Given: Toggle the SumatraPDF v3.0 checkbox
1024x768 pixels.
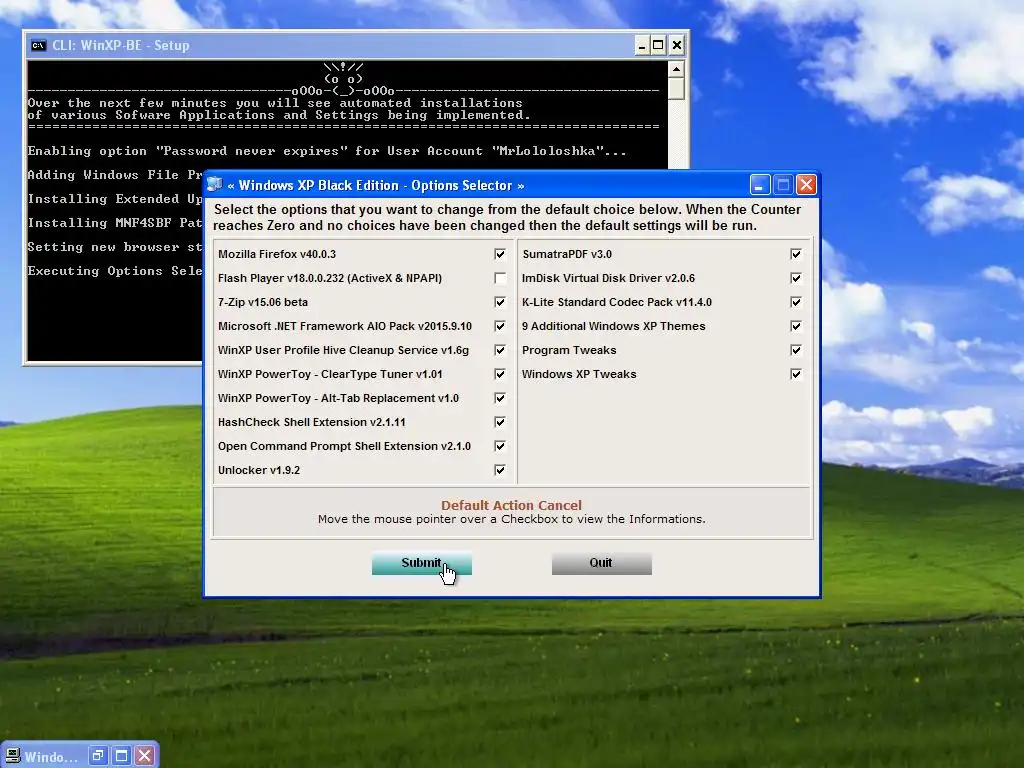Looking at the screenshot, I should pos(795,254).
